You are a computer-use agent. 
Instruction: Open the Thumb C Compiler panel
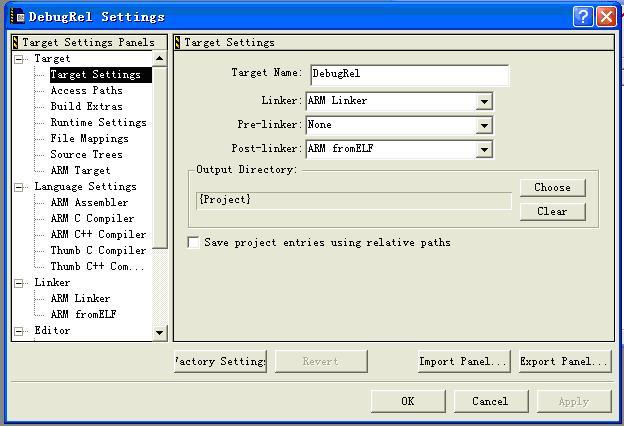[98, 250]
